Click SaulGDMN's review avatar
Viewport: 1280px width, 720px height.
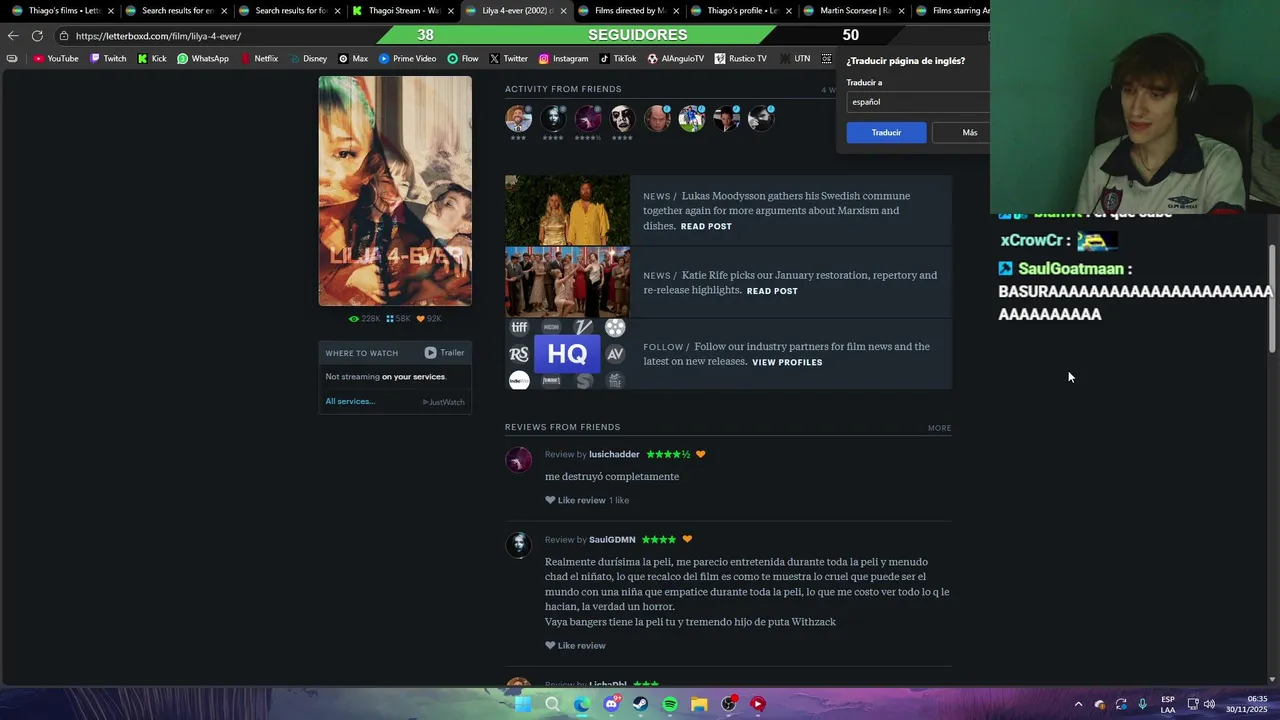point(519,545)
